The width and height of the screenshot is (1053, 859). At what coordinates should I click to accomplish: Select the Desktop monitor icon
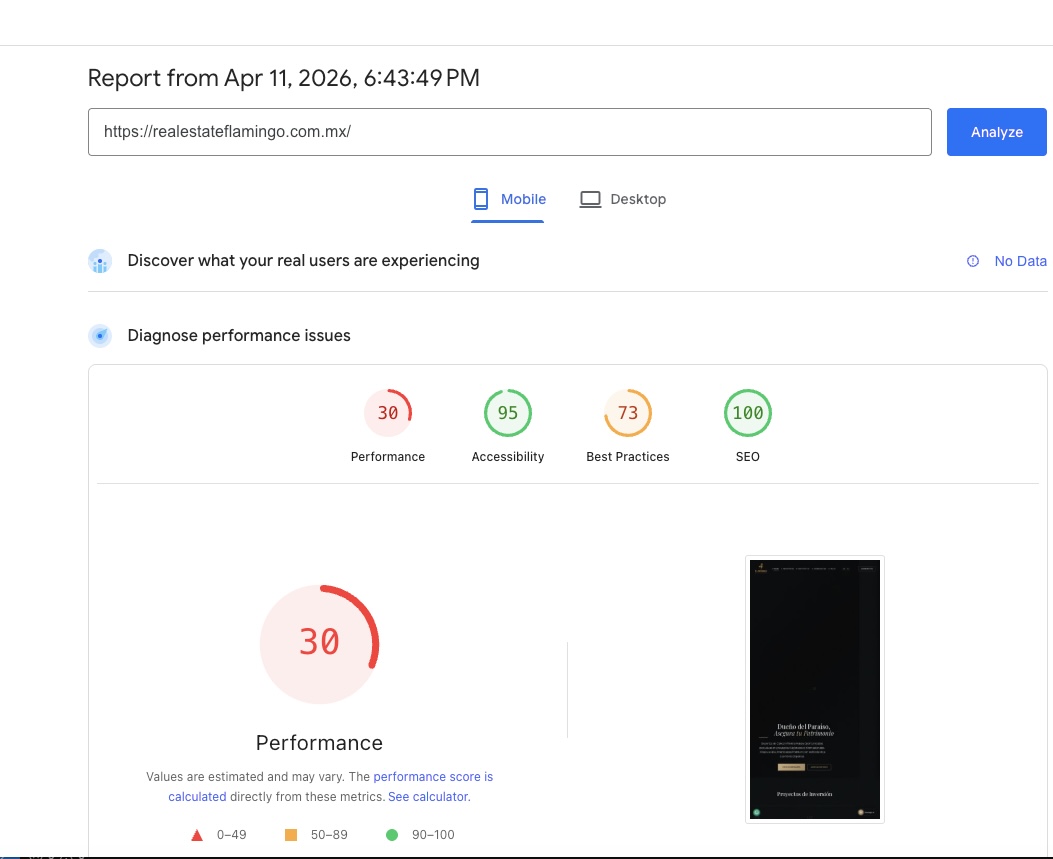click(x=590, y=198)
